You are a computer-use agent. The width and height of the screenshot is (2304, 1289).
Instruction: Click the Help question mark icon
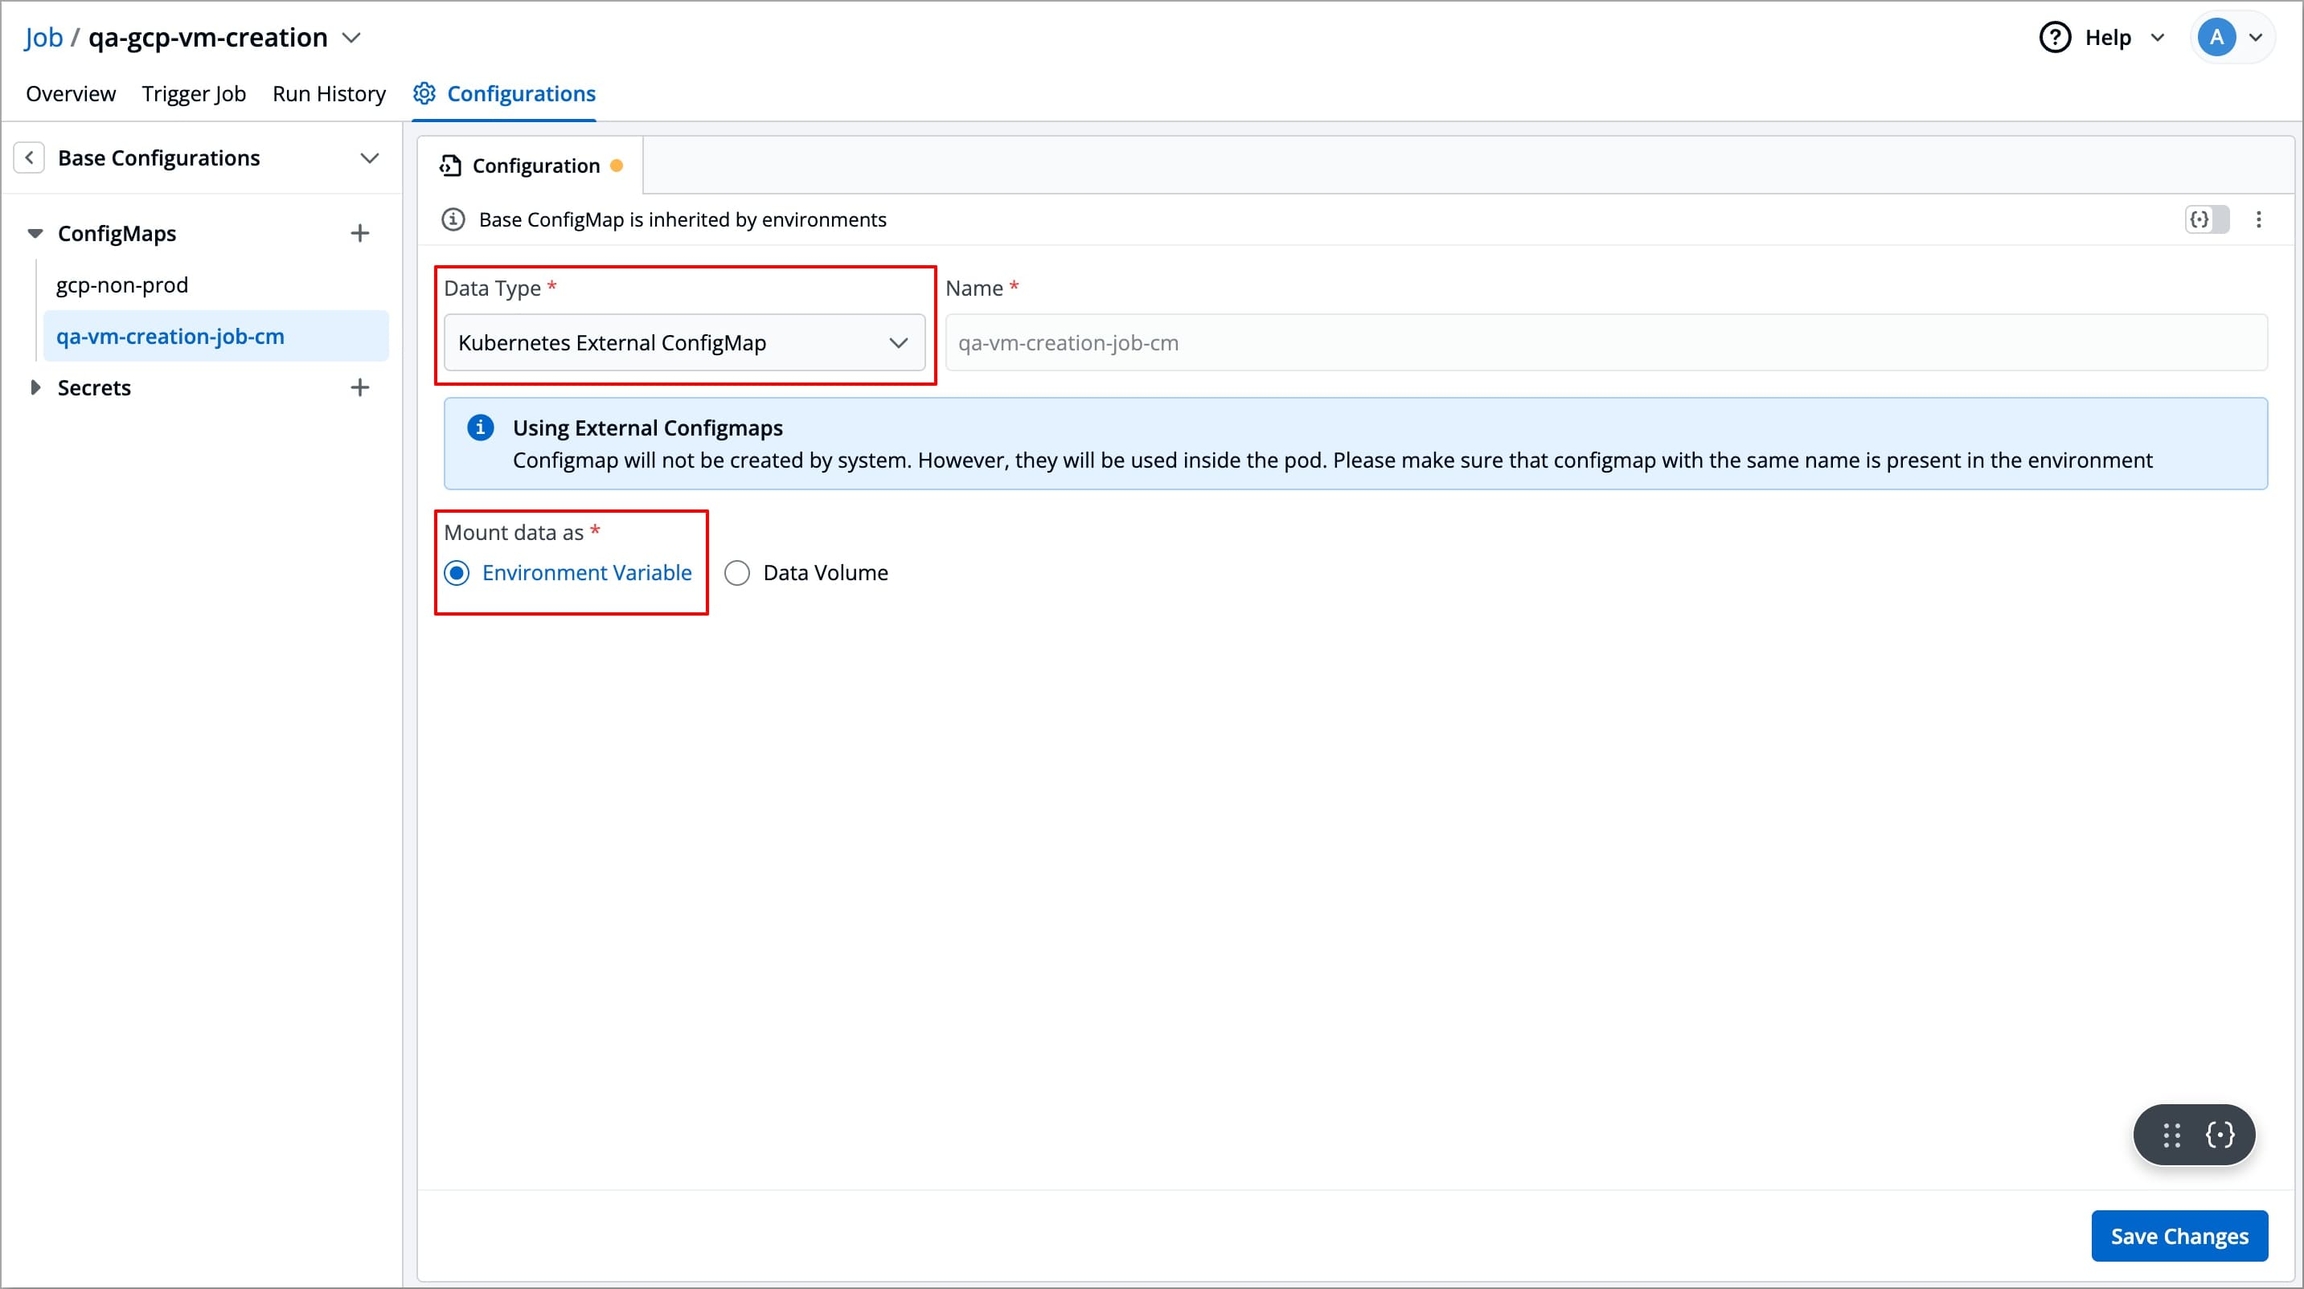(2054, 37)
